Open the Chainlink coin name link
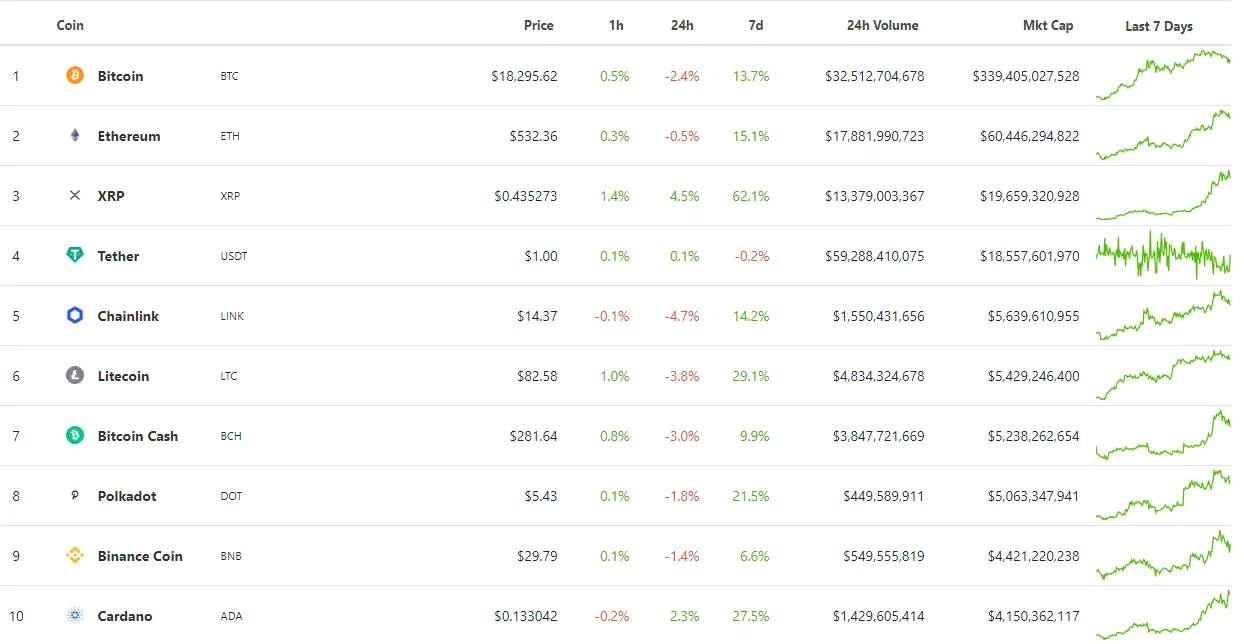Screen dimensions: 1244x644 point(128,316)
